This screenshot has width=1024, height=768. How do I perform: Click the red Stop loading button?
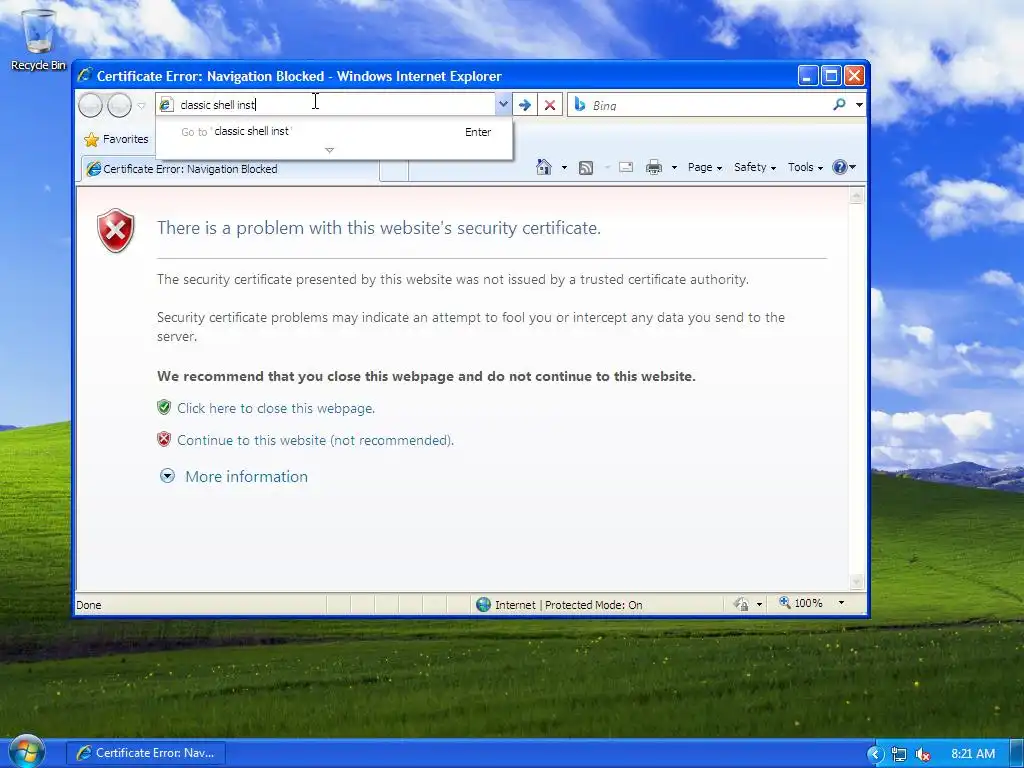tap(550, 104)
